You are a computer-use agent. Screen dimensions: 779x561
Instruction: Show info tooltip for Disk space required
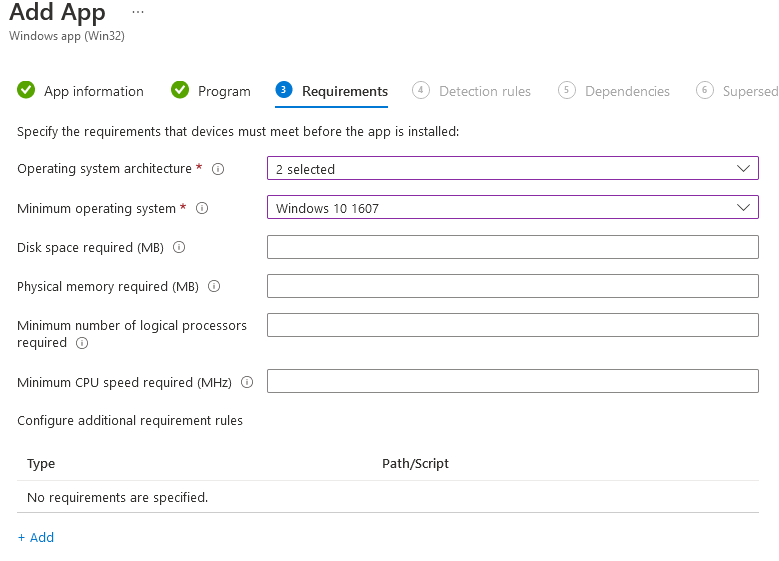179,247
